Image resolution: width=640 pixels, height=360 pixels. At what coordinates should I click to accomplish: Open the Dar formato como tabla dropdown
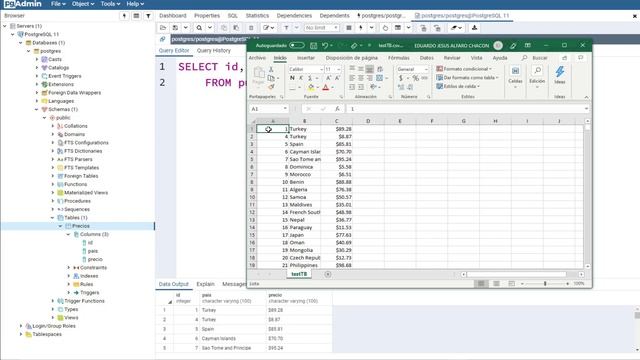pos(467,78)
